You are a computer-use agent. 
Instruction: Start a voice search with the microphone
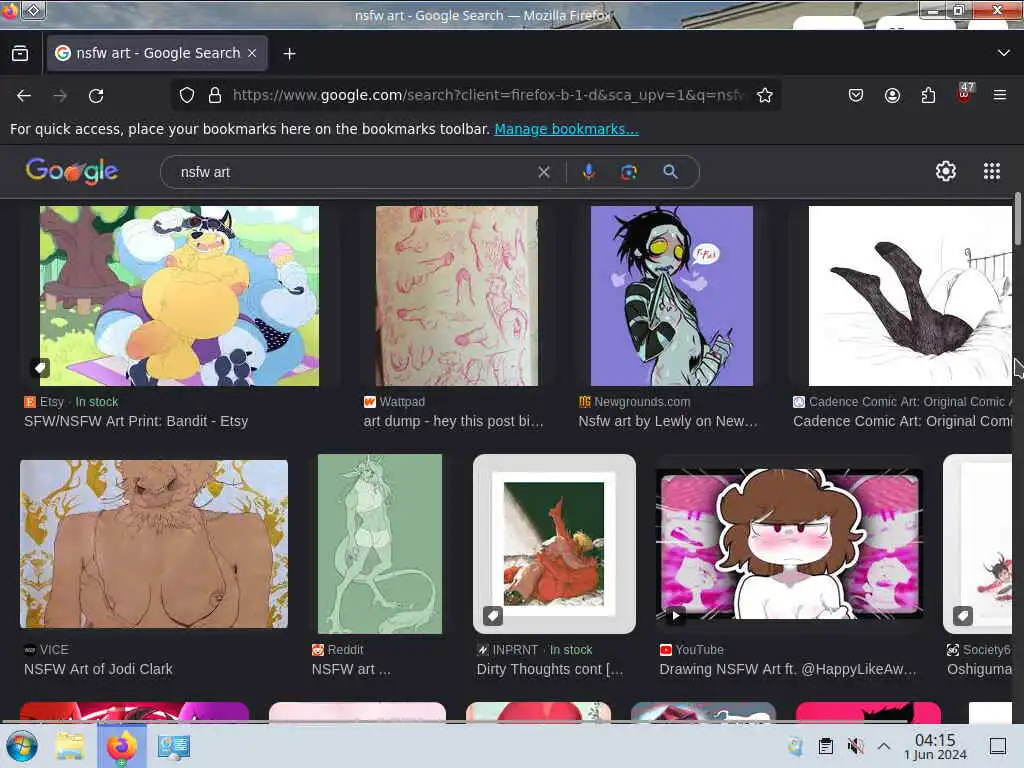click(588, 172)
